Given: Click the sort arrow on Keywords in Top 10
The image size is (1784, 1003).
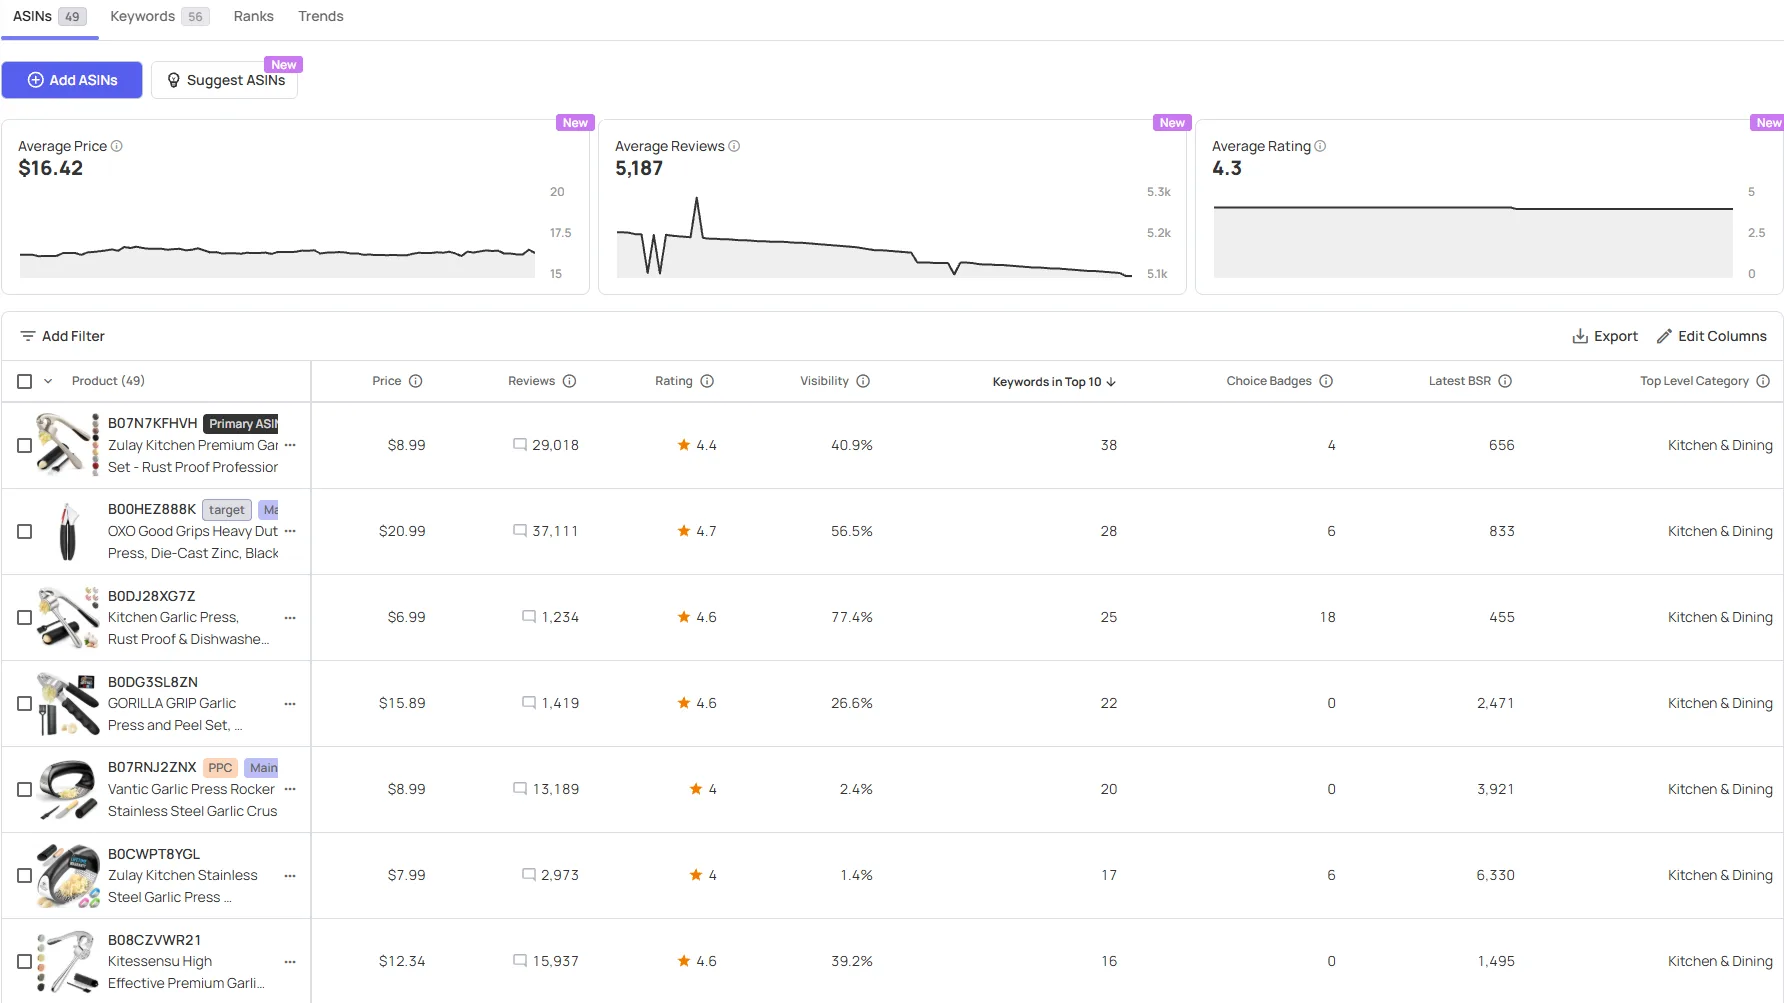Looking at the screenshot, I should (x=1111, y=382).
